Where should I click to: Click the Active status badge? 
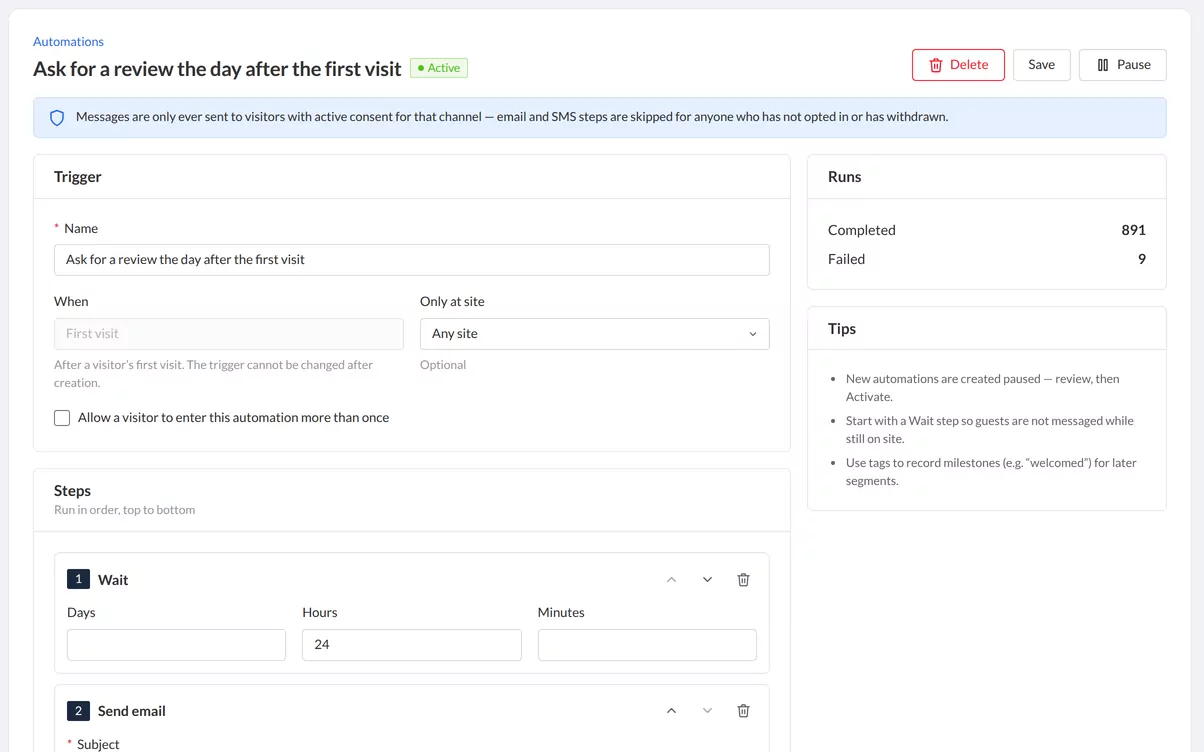tap(438, 68)
